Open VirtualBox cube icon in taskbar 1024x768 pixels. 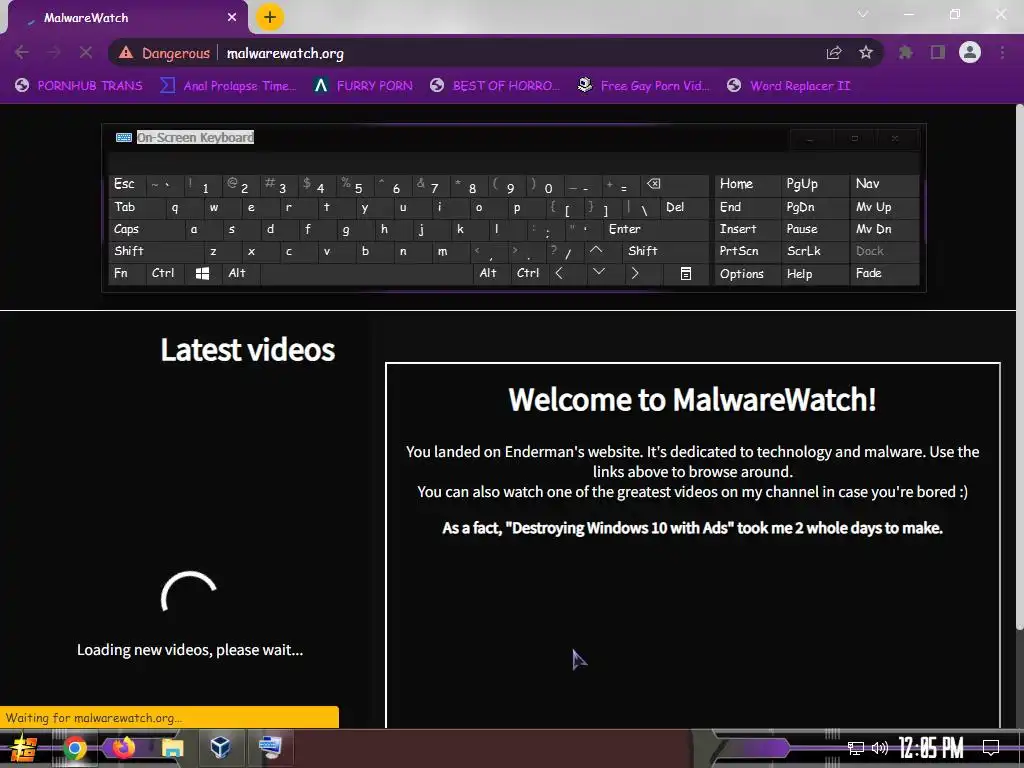221,747
